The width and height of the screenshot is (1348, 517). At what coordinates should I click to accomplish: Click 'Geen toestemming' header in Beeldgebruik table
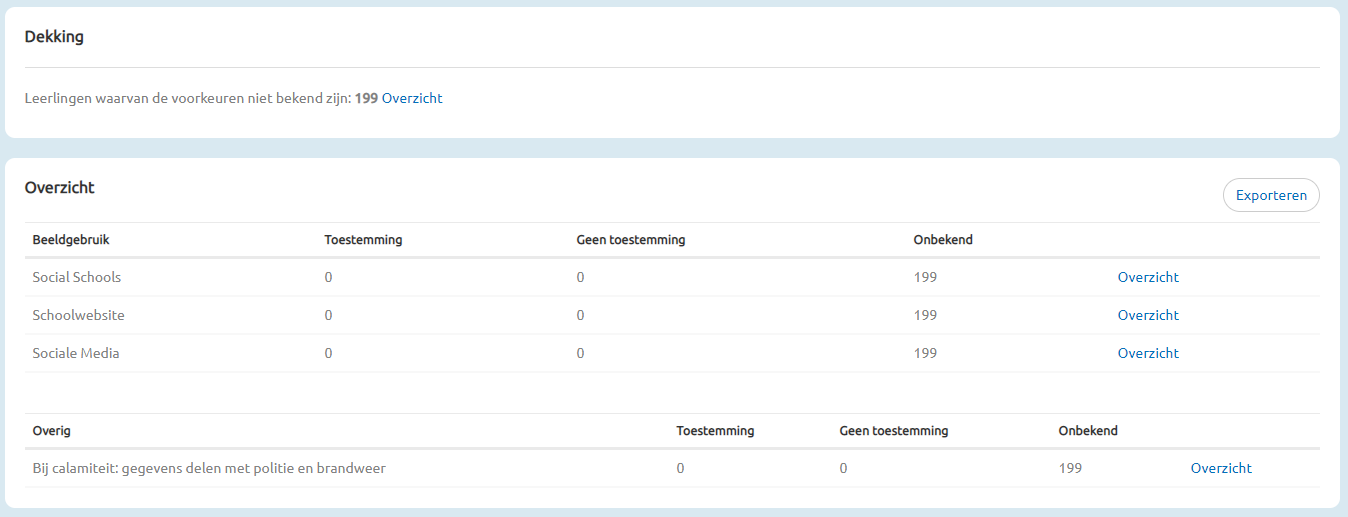coord(631,240)
